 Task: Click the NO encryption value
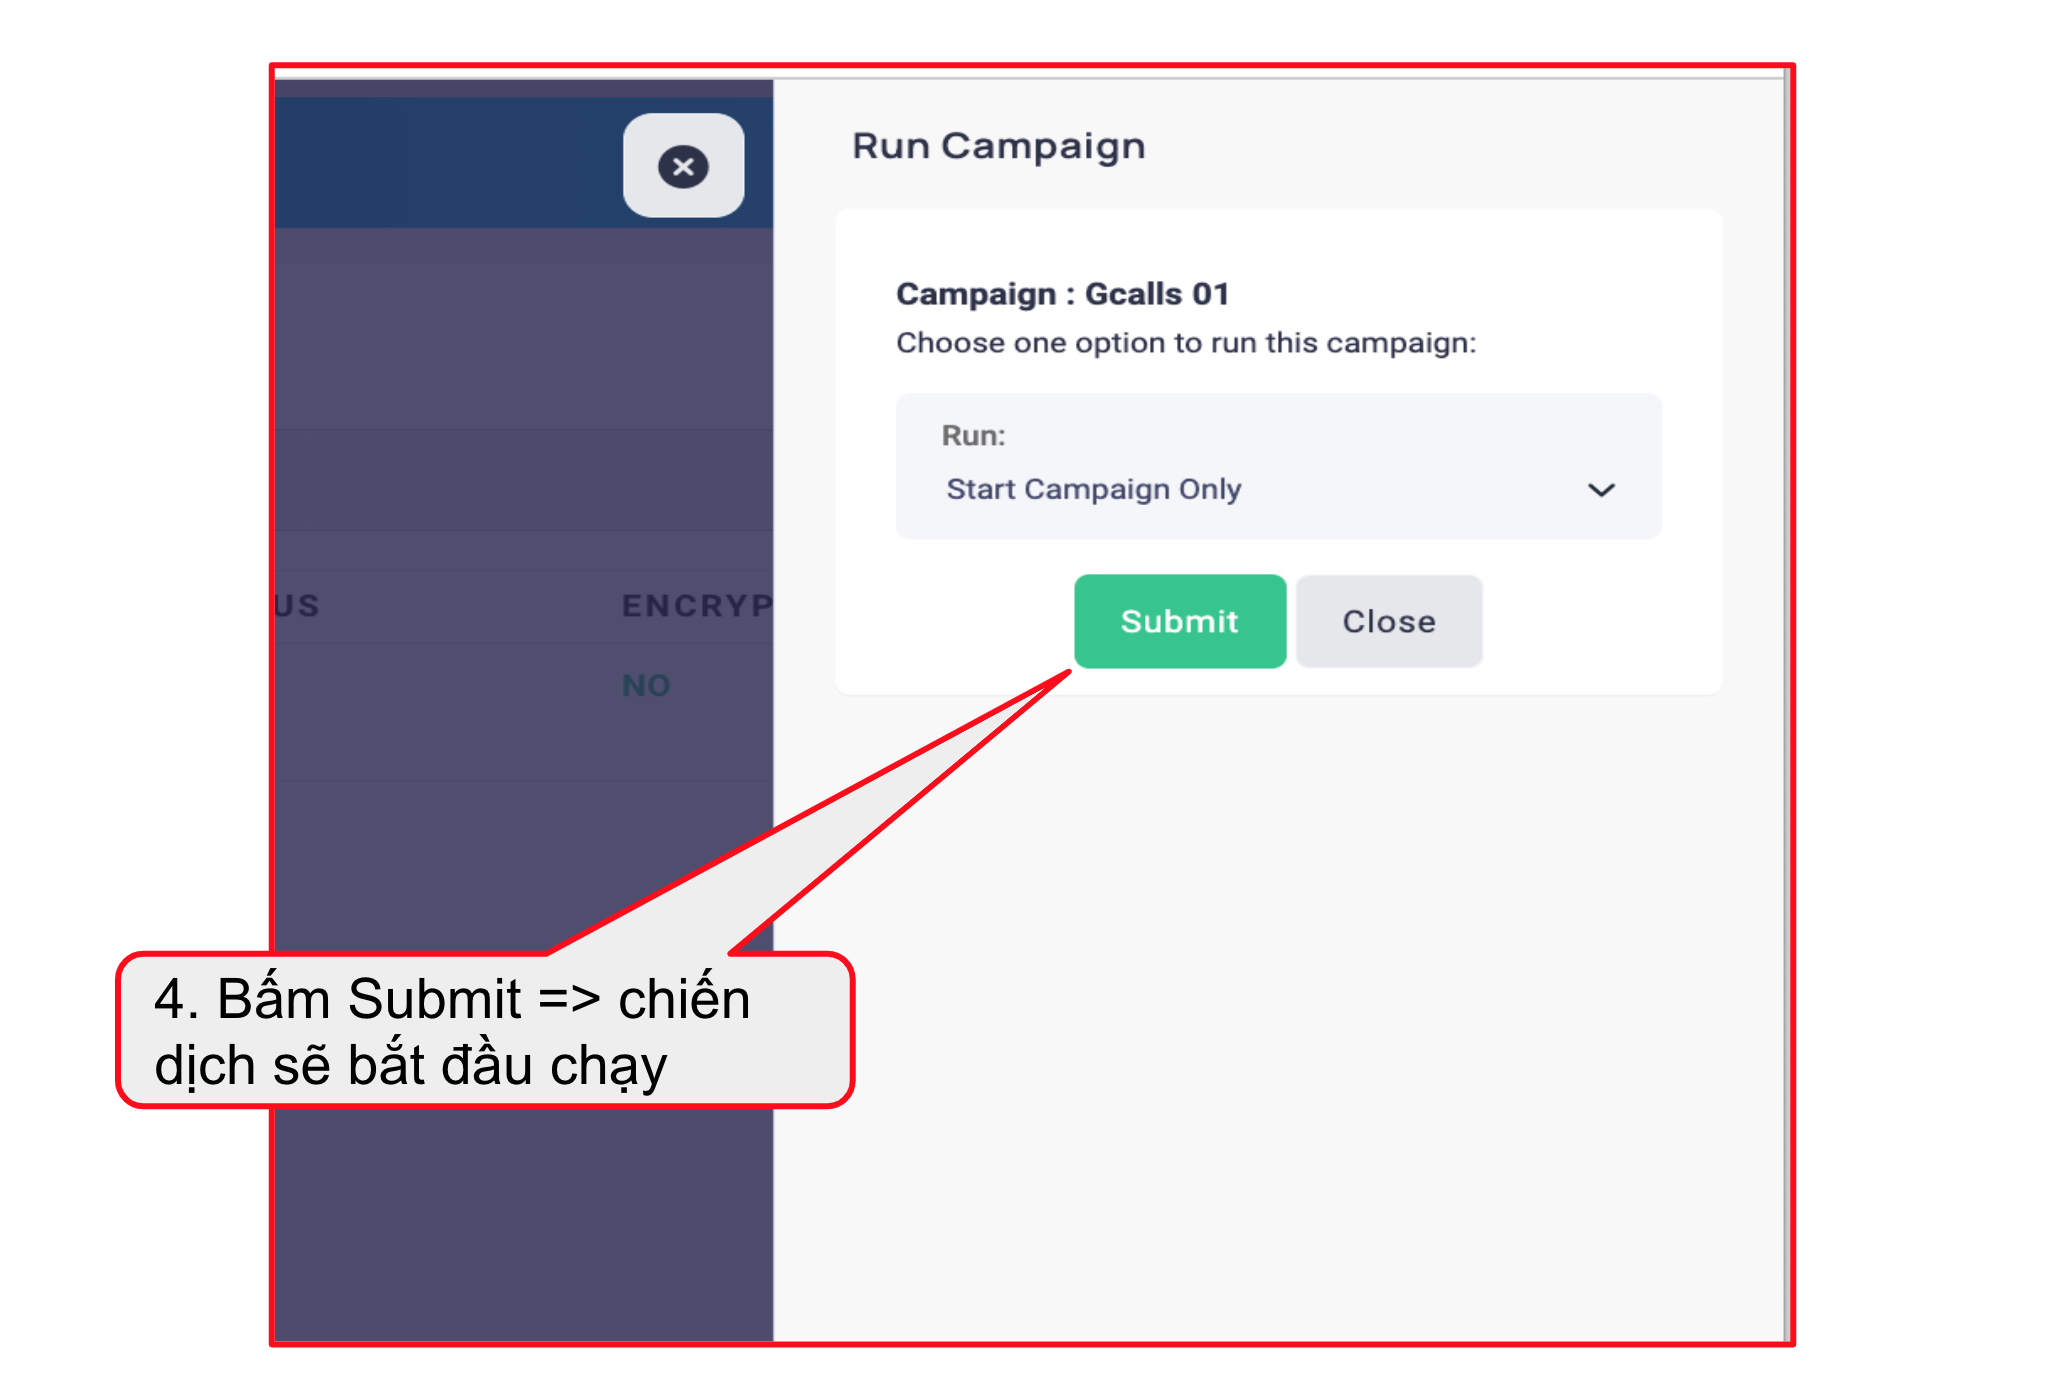coord(646,685)
